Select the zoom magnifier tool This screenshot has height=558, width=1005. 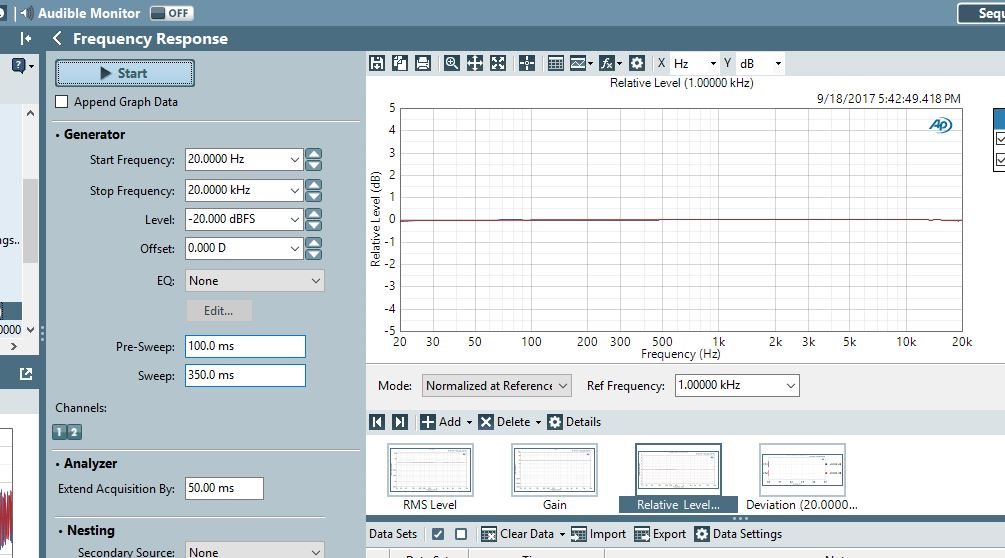pos(452,63)
